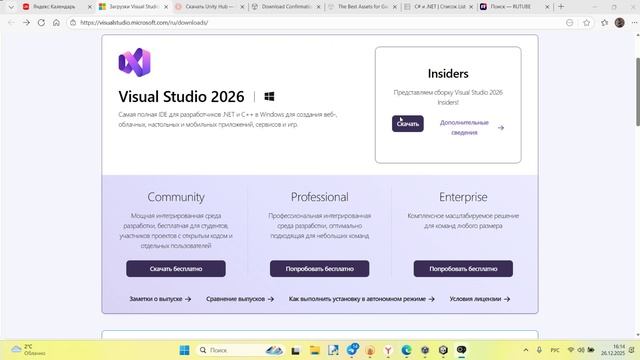The image size is (640, 360).
Task: Open the Windows Start menu
Action: [184, 350]
